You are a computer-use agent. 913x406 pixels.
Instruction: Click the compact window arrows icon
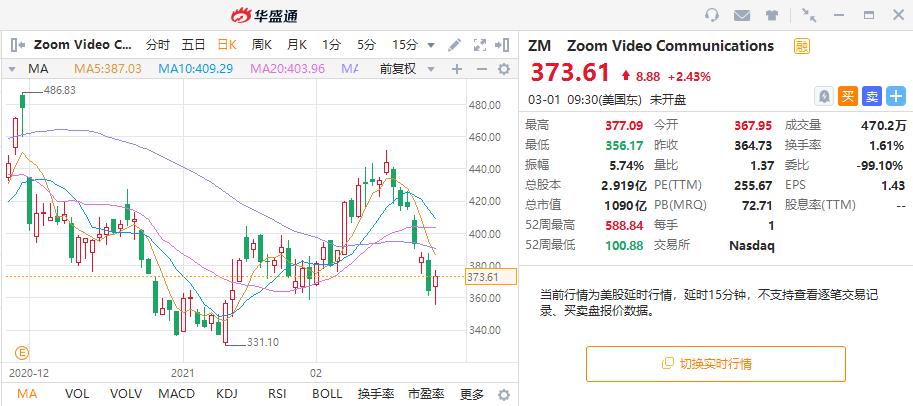(x=809, y=15)
